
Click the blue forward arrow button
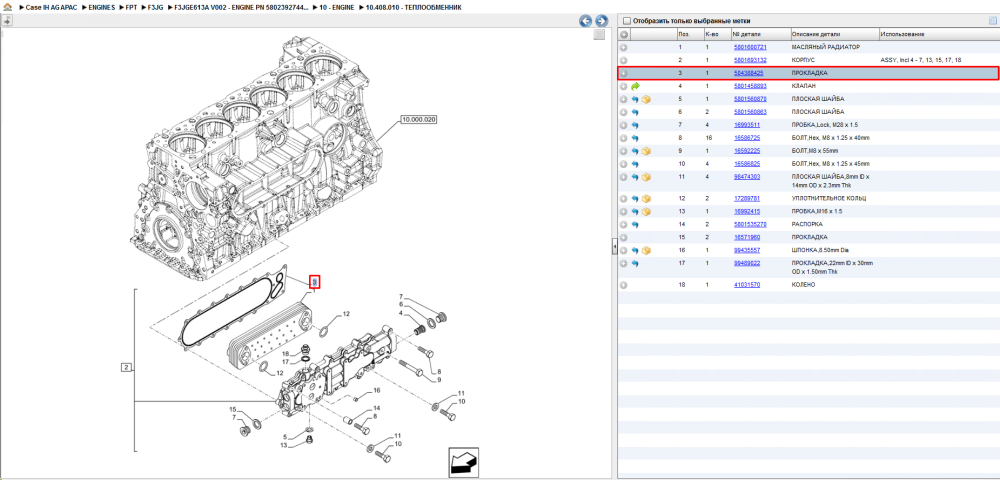(x=601, y=21)
